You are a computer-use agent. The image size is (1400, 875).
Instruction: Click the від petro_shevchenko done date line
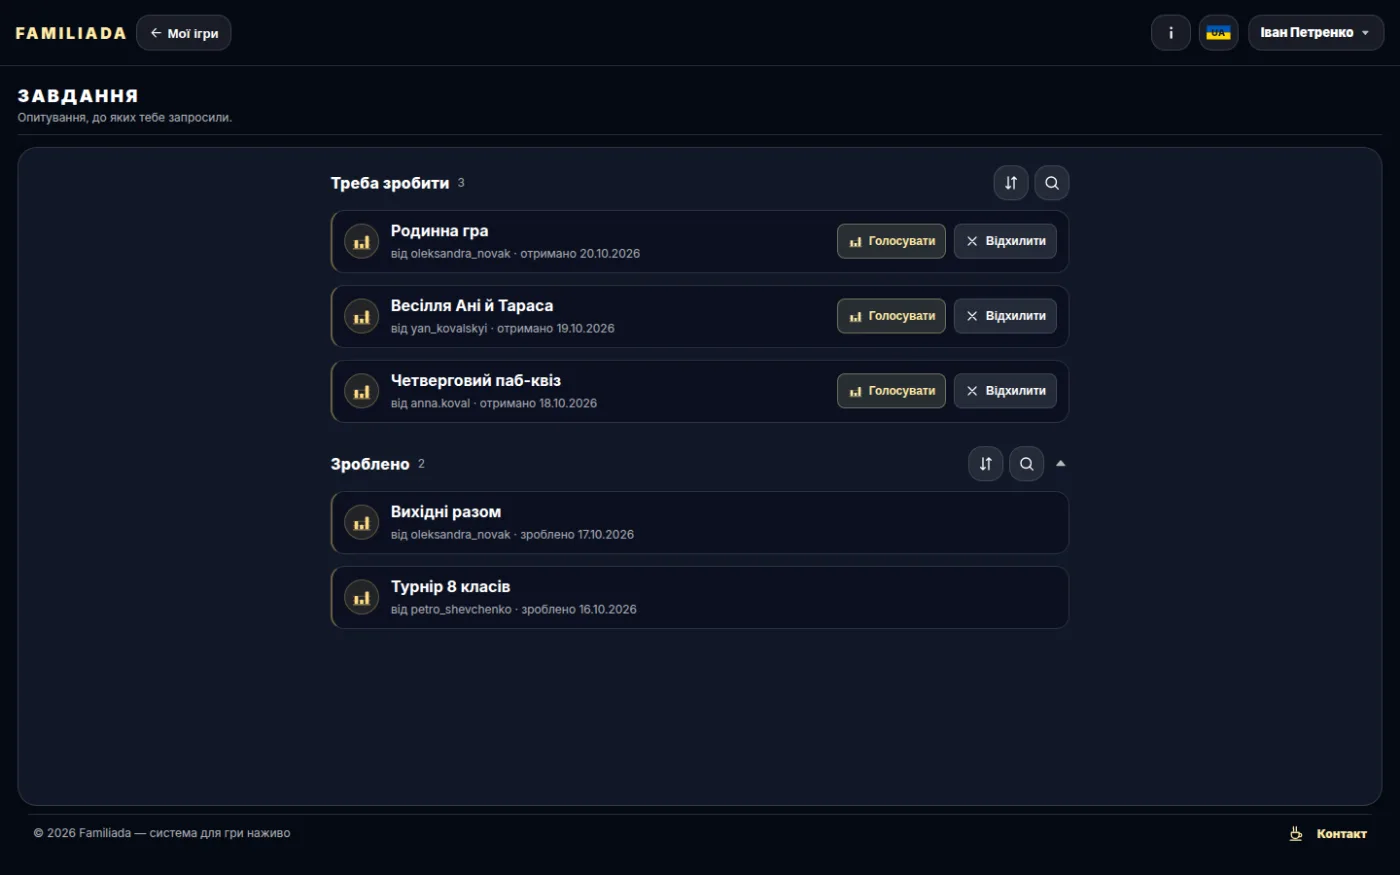pyautogui.click(x=514, y=610)
